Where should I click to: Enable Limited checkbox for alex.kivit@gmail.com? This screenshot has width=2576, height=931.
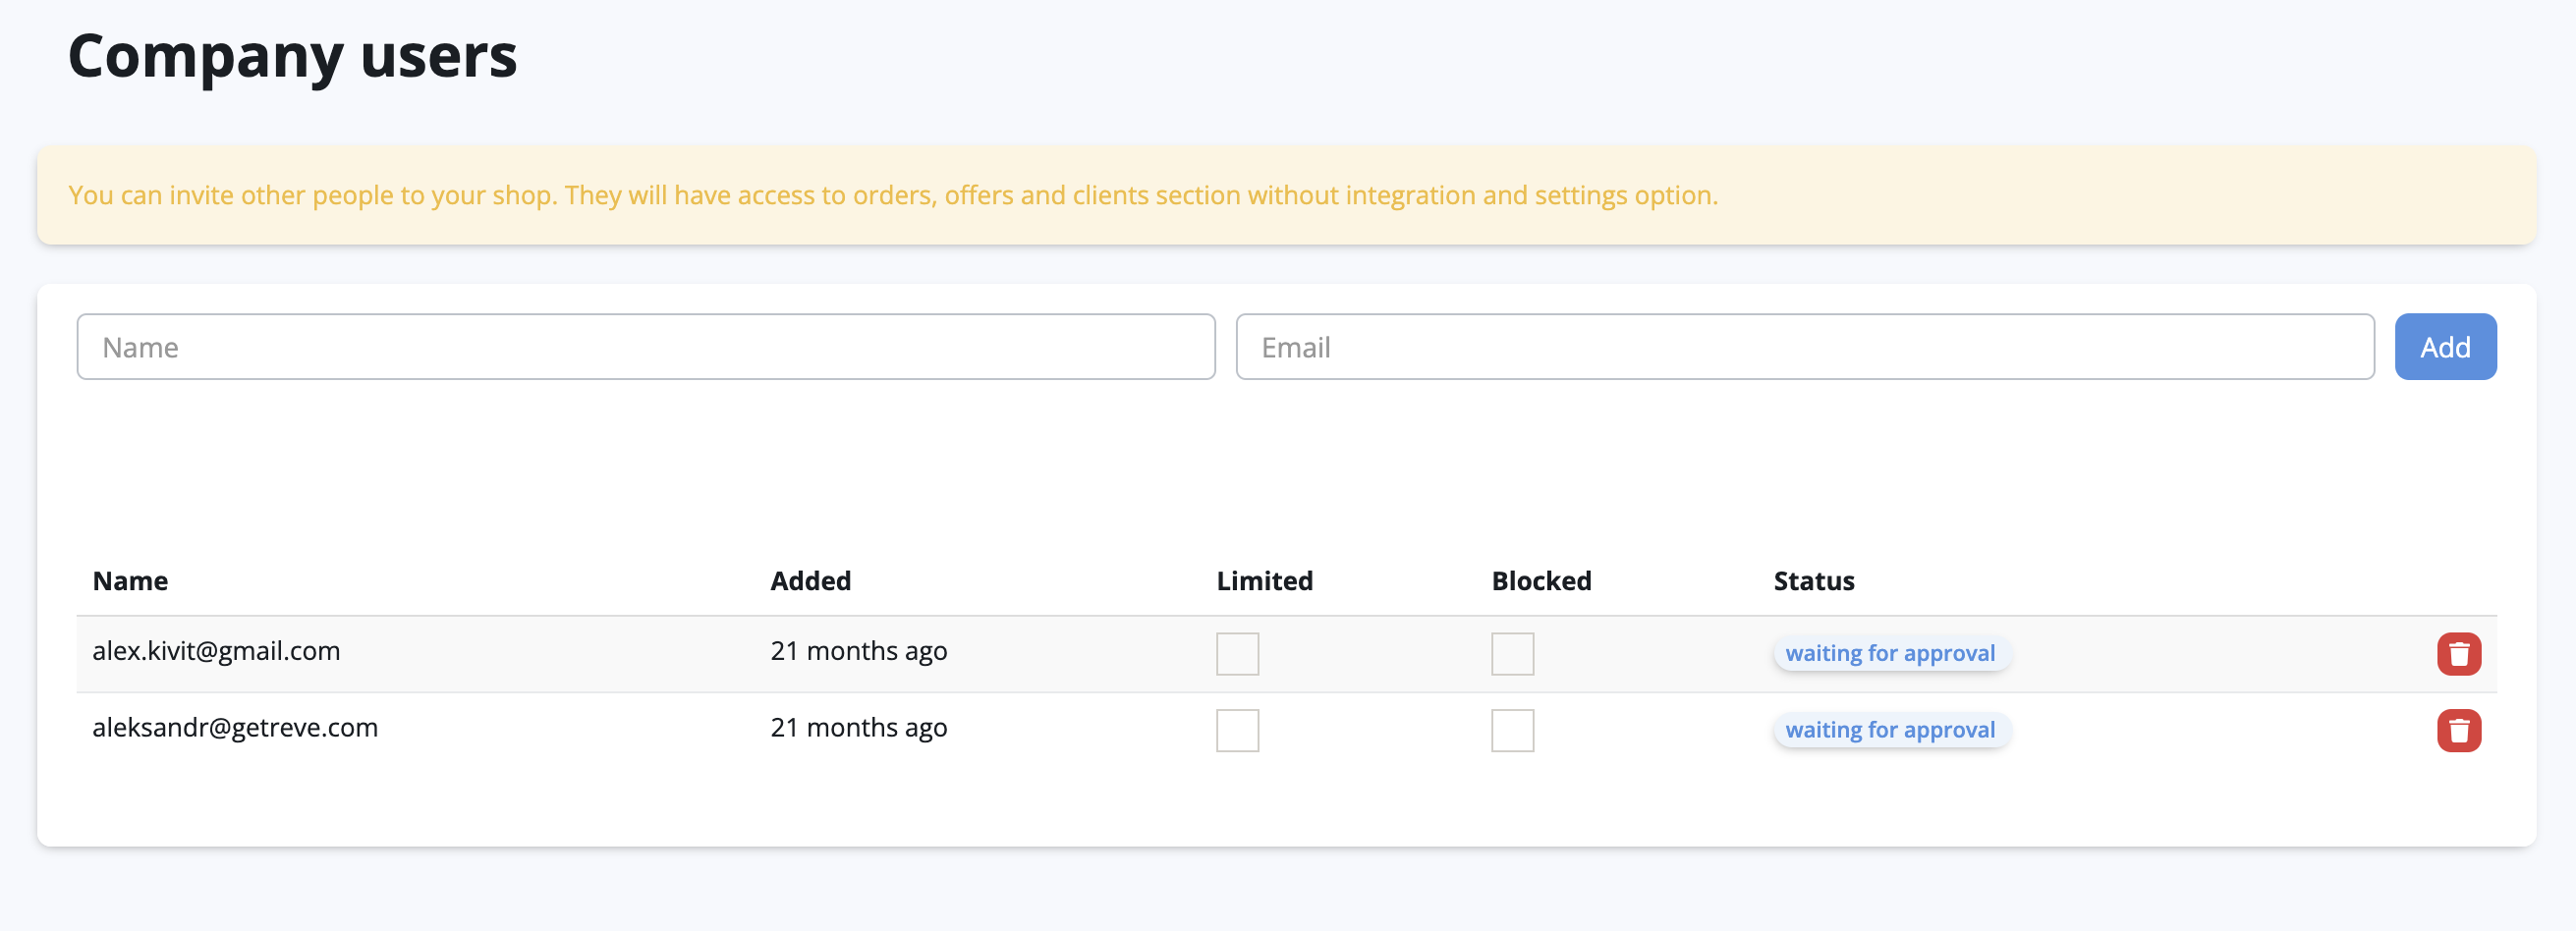[1236, 654]
